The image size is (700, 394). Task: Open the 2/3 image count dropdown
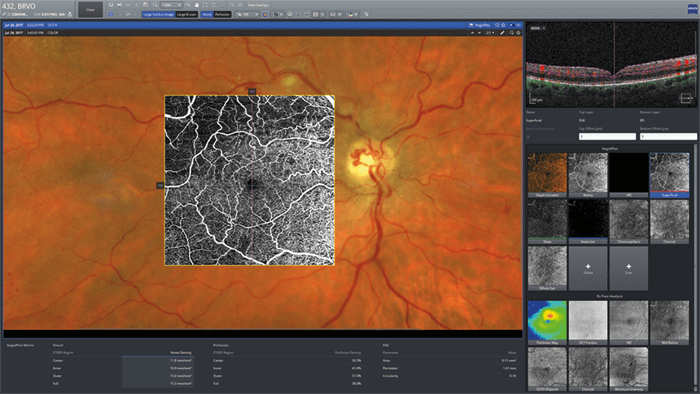tap(490, 33)
